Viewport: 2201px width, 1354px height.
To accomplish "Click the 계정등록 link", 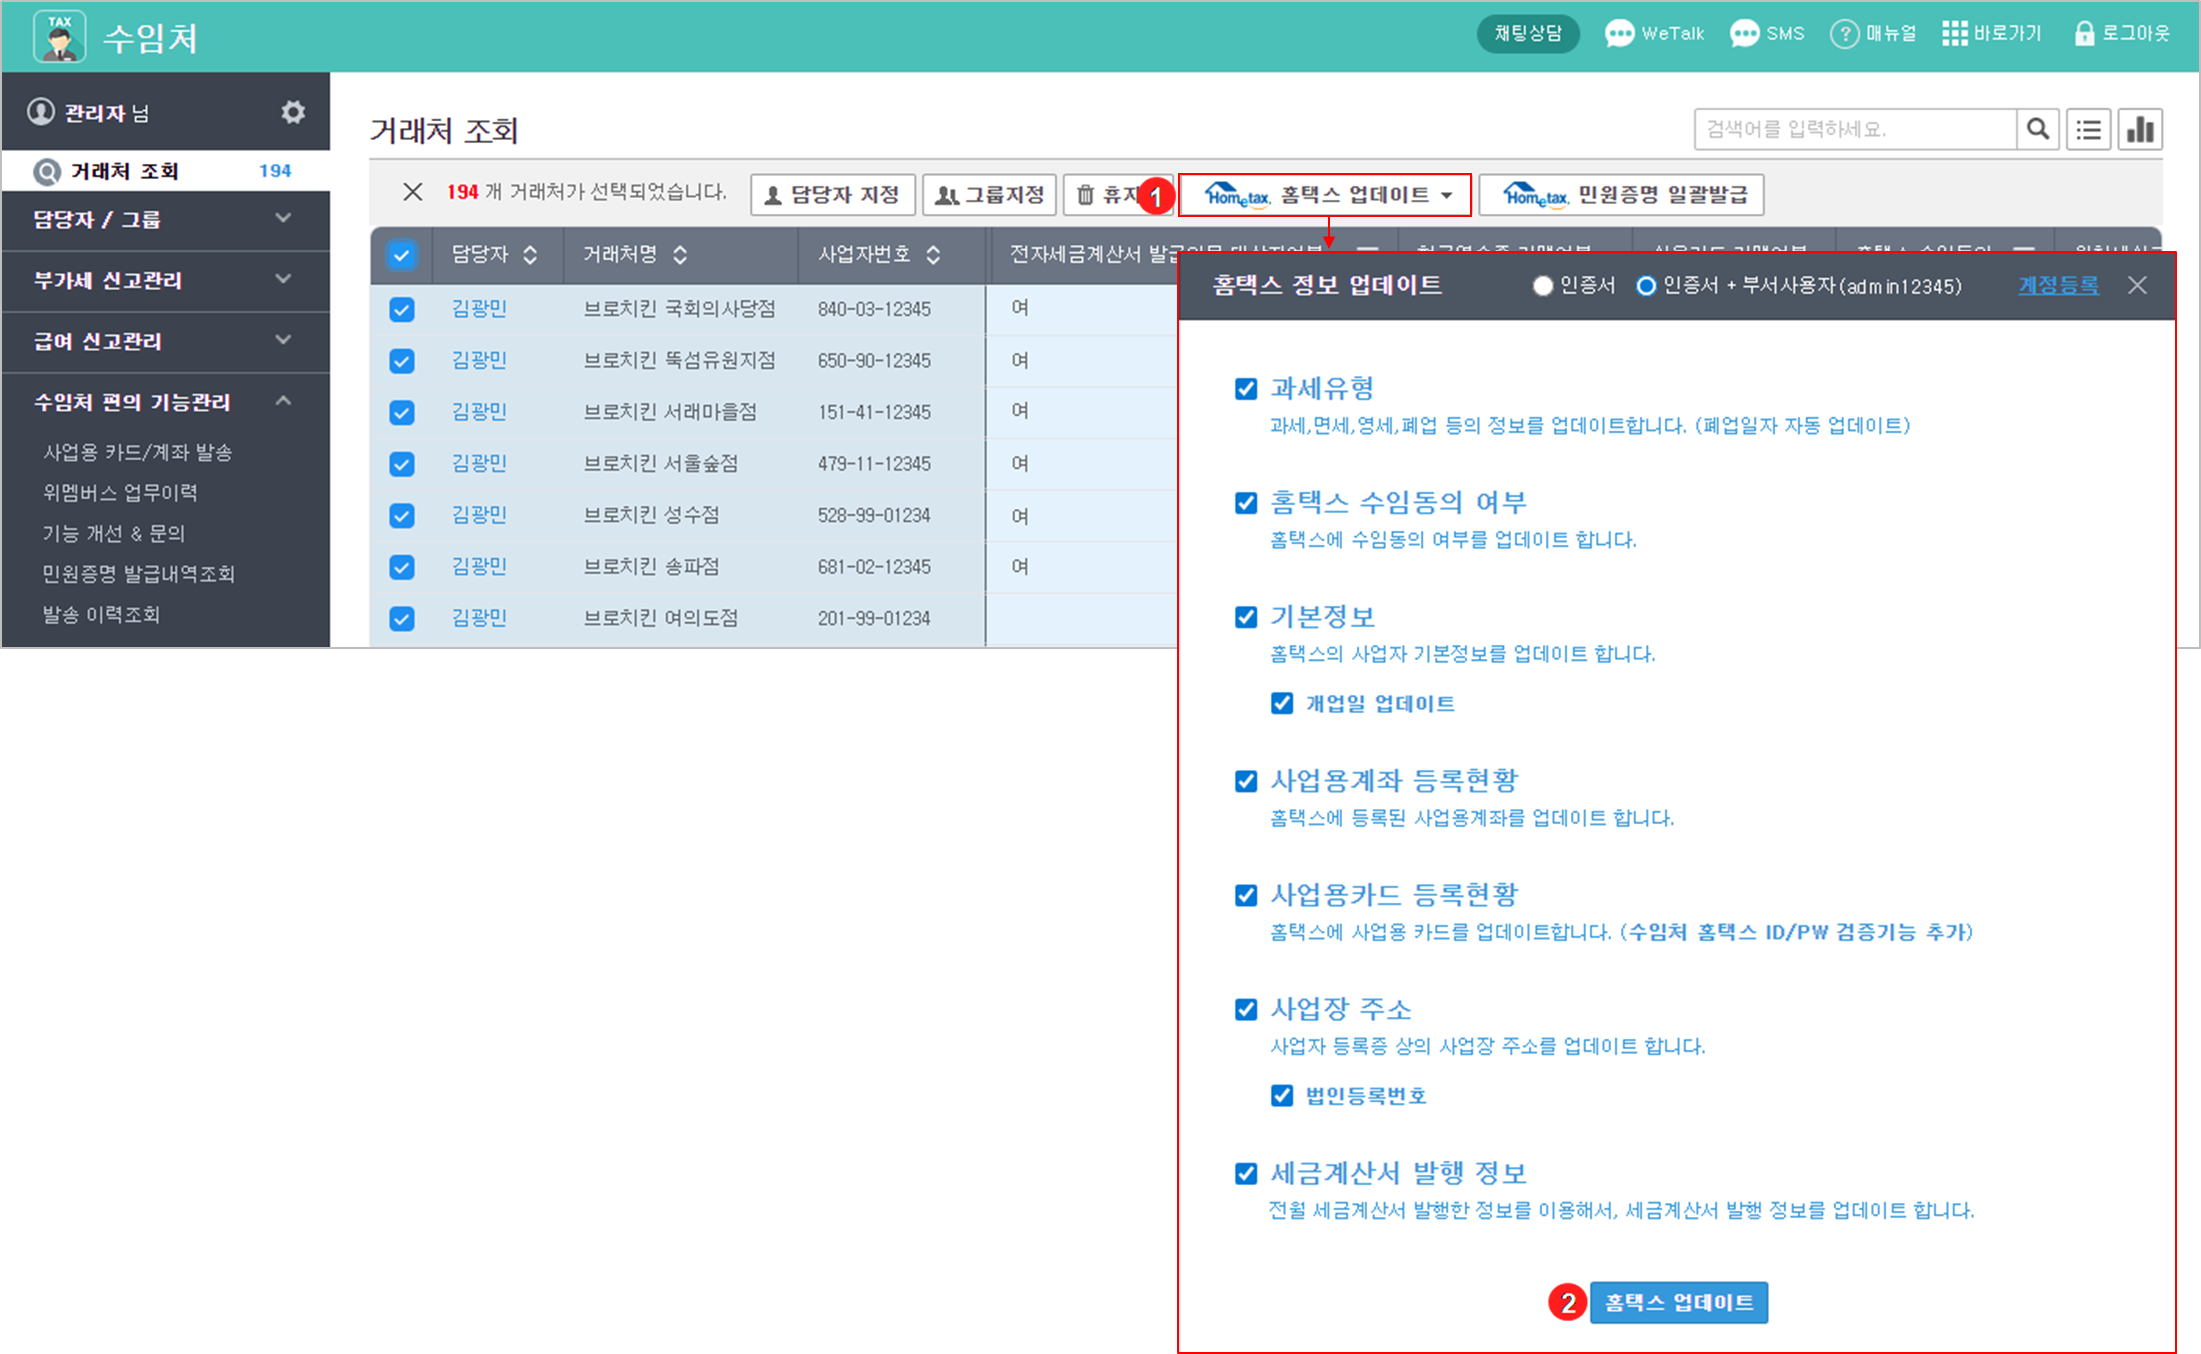I will pos(2058,286).
